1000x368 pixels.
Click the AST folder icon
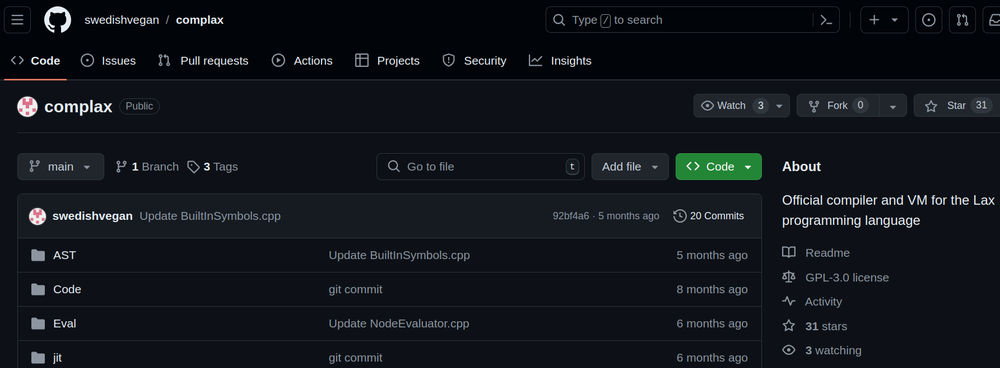pos(38,255)
